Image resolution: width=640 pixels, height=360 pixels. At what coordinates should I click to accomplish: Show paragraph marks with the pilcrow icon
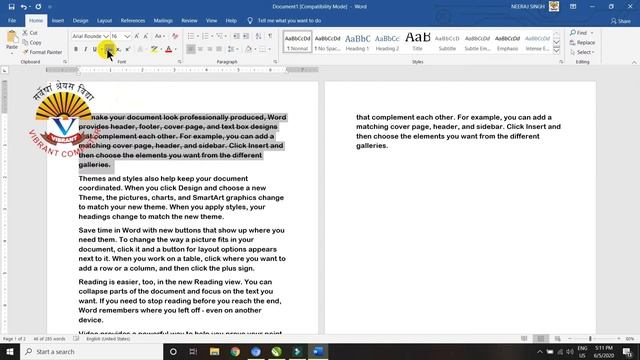[x=270, y=36]
